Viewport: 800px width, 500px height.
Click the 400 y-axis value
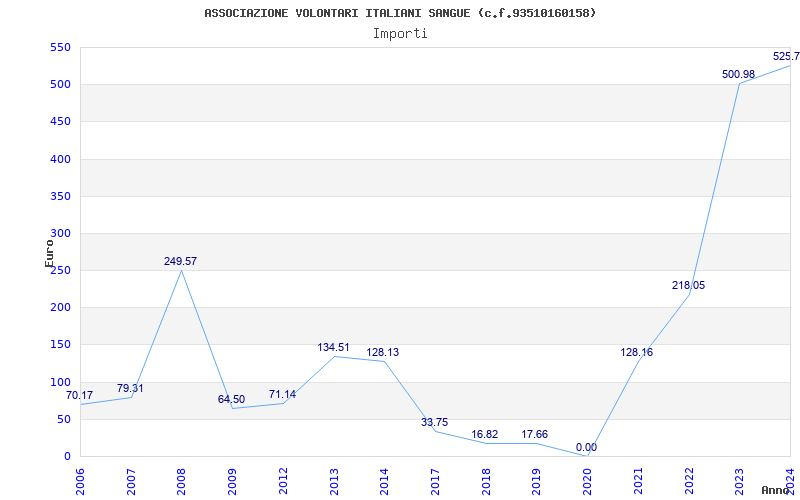60,159
